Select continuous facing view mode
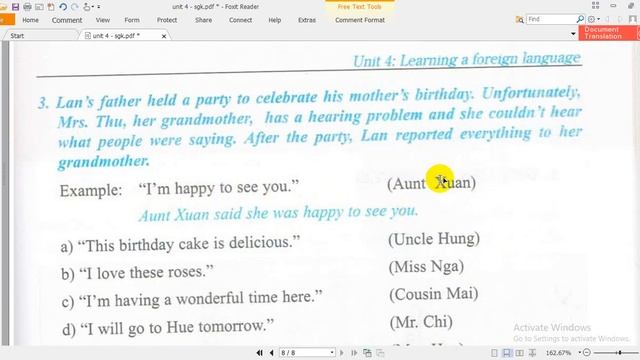This screenshot has height=360, width=640. 532,353
